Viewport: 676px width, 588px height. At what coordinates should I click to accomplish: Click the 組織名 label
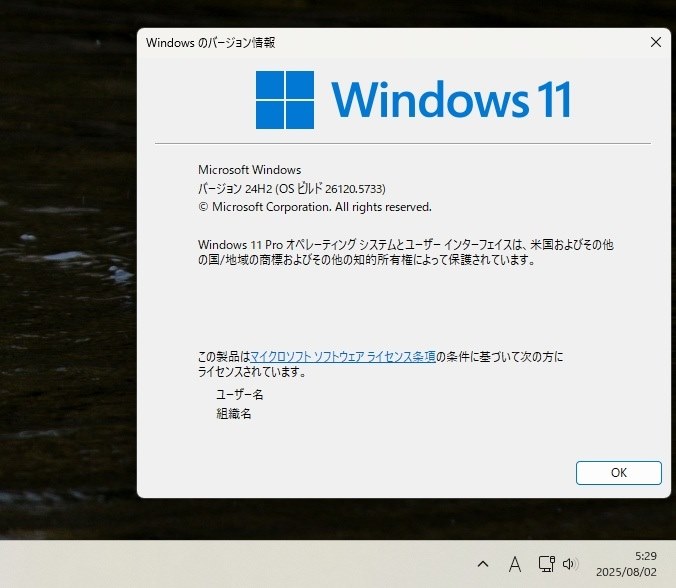click(234, 413)
